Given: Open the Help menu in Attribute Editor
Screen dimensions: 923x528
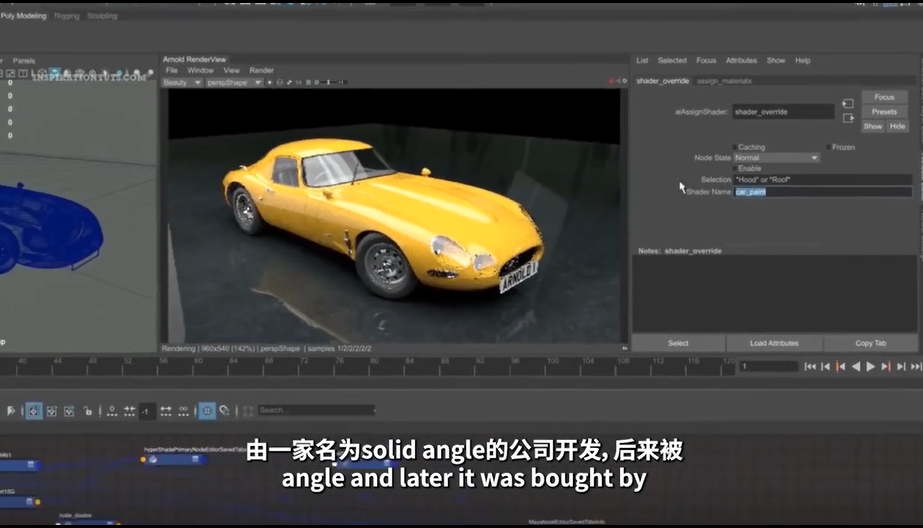Looking at the screenshot, I should coord(802,61).
